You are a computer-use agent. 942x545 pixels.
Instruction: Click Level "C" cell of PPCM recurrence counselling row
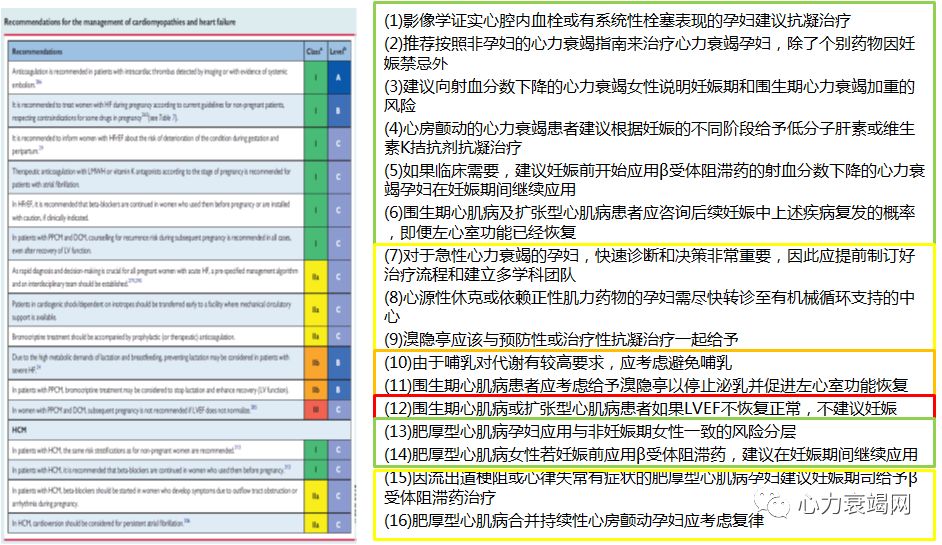(x=339, y=243)
